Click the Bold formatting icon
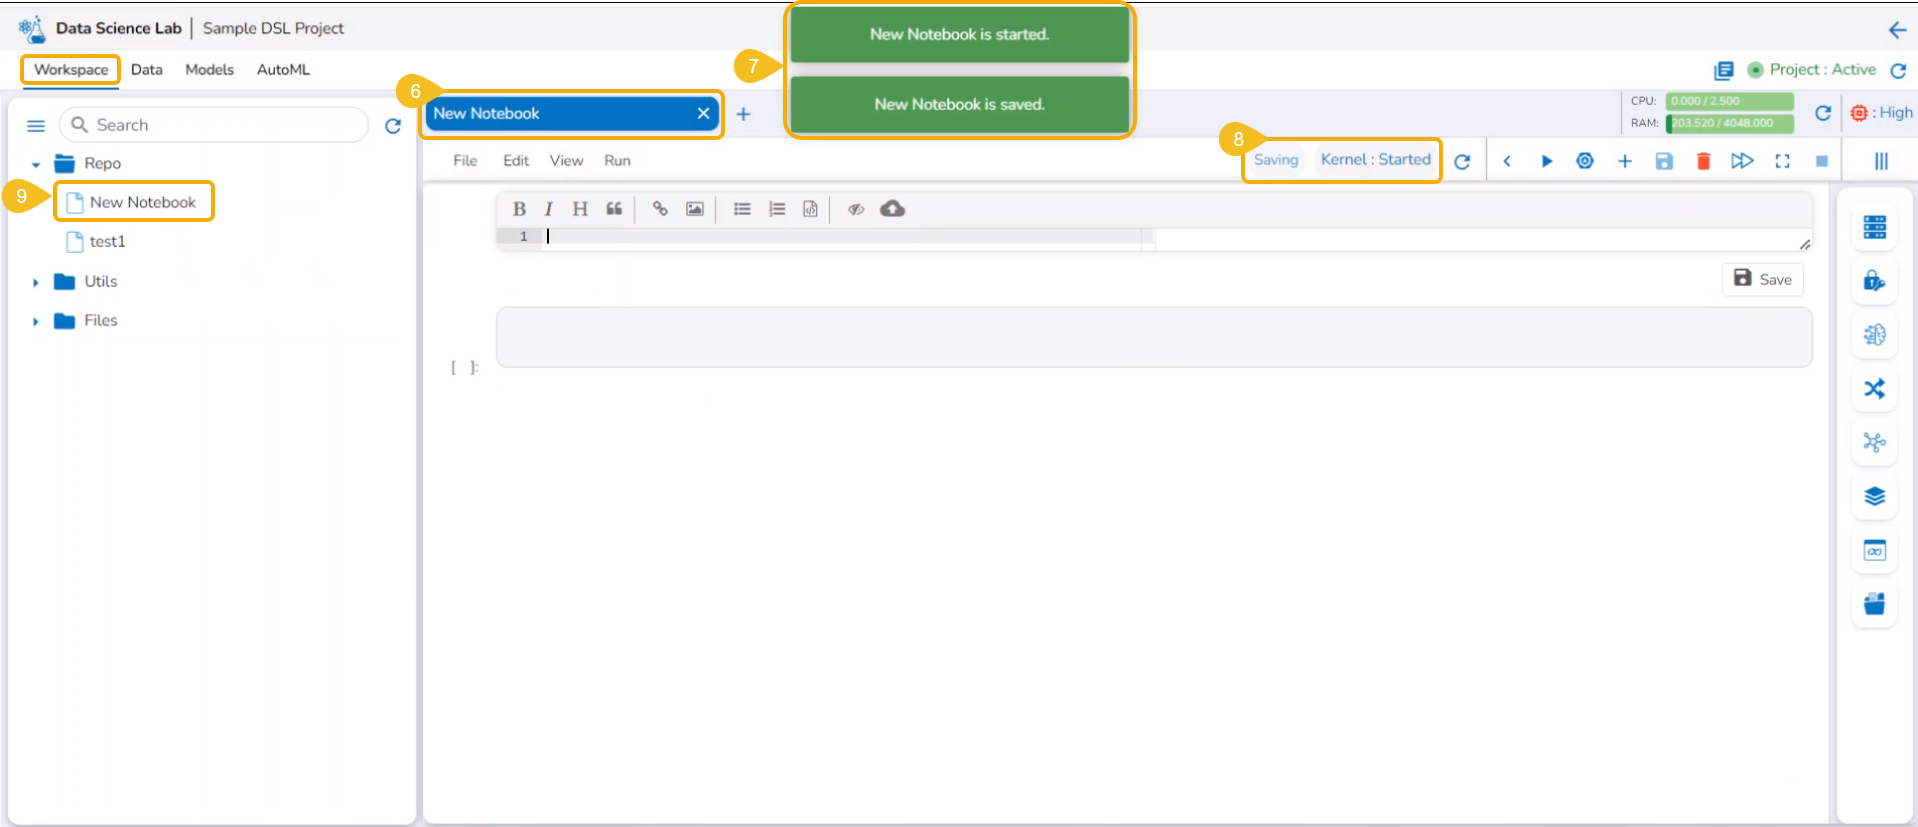 click(x=519, y=209)
